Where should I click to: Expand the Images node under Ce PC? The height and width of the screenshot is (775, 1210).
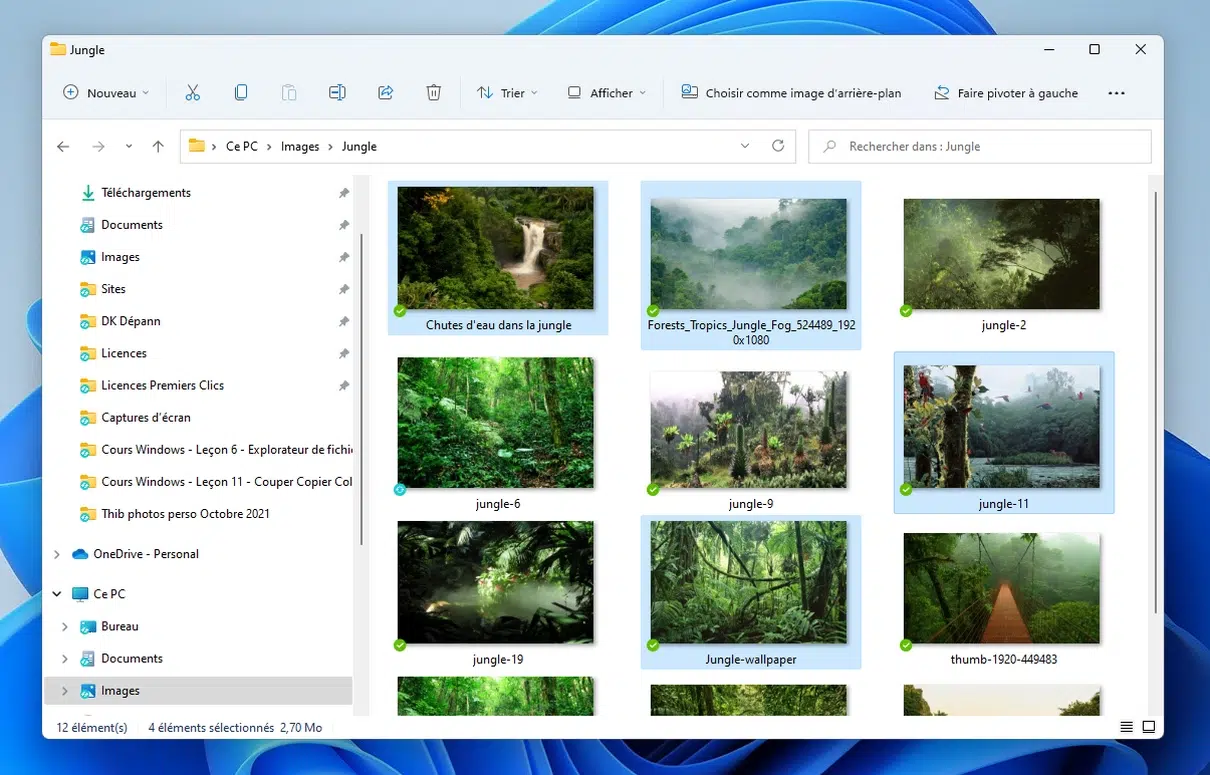[x=65, y=691]
